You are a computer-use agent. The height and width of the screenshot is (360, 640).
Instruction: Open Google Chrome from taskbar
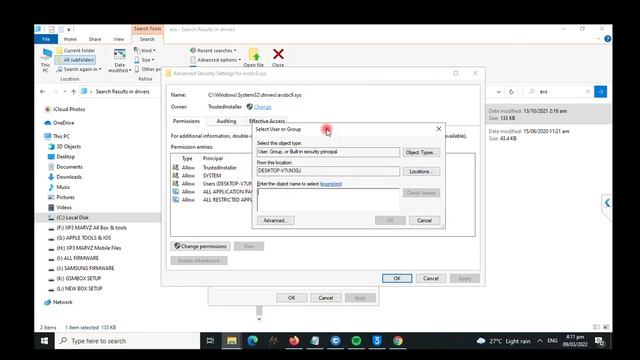point(398,341)
